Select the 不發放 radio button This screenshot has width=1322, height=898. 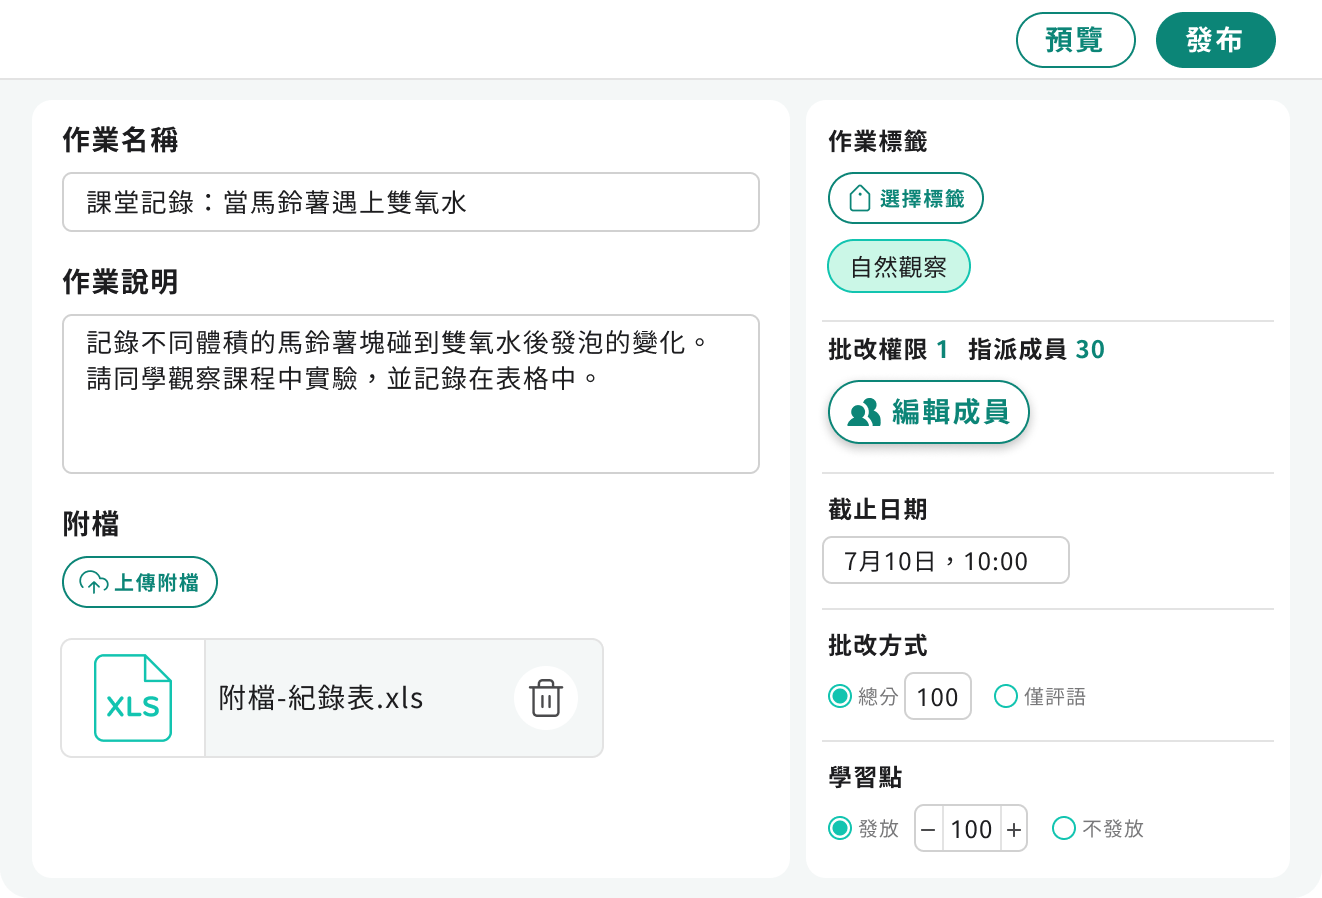tap(1064, 828)
